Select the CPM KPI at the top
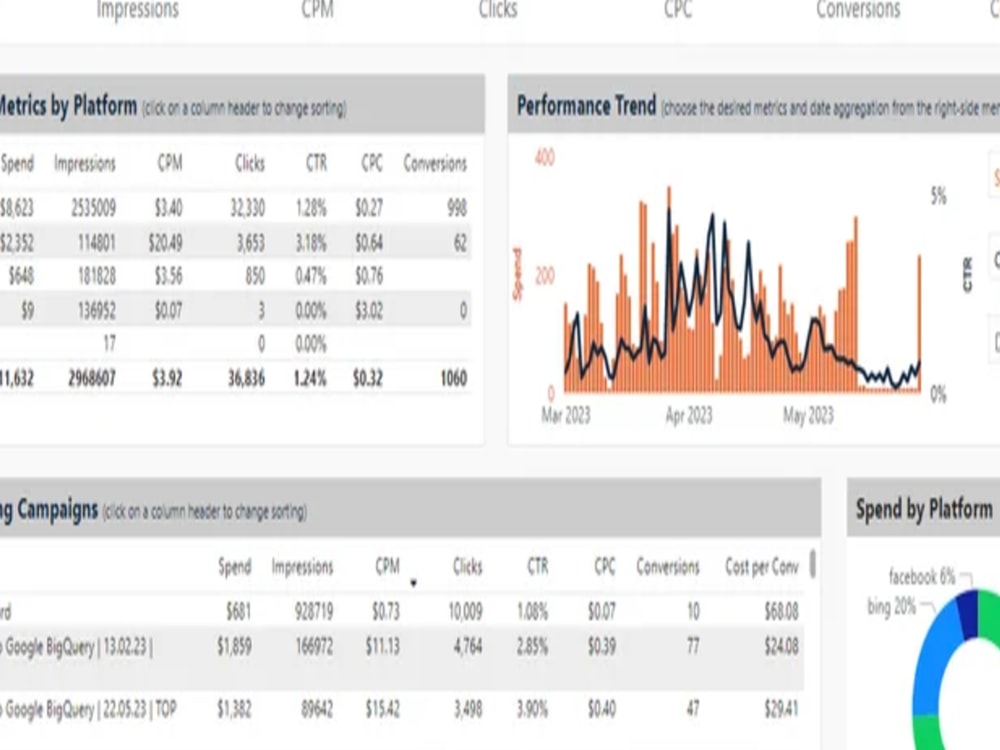Image resolution: width=1000 pixels, height=750 pixels. pyautogui.click(x=316, y=10)
